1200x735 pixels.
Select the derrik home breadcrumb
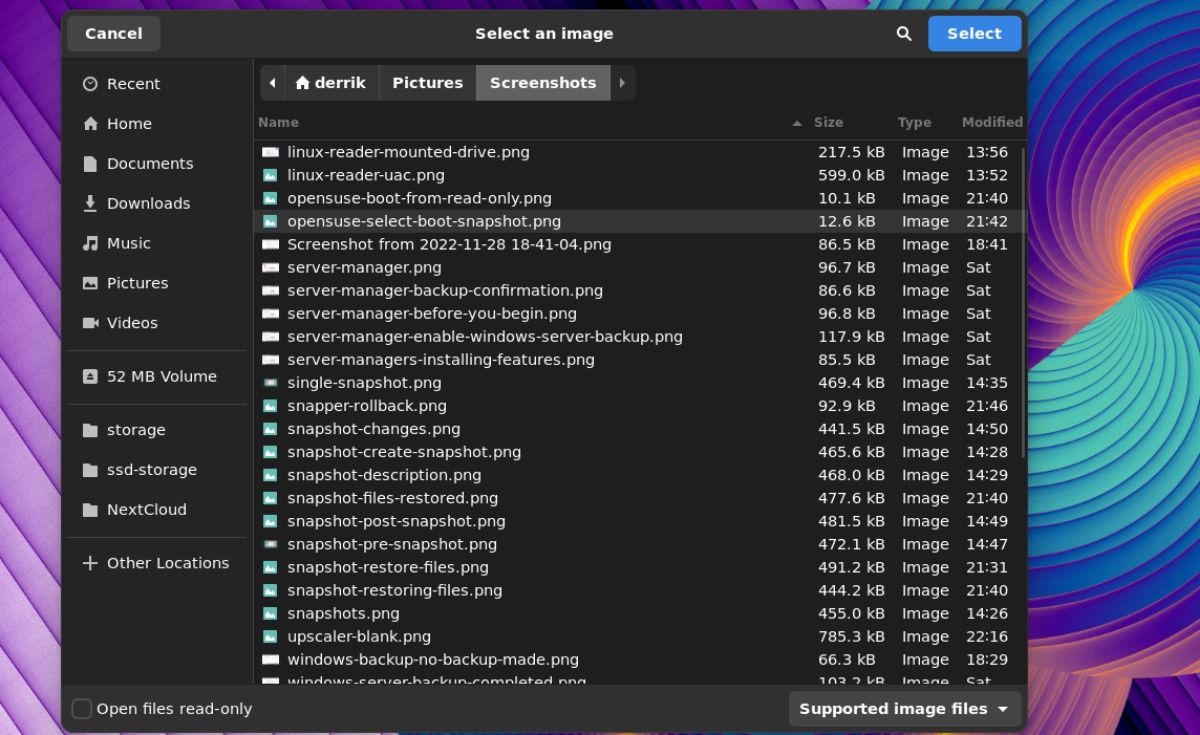coord(331,83)
